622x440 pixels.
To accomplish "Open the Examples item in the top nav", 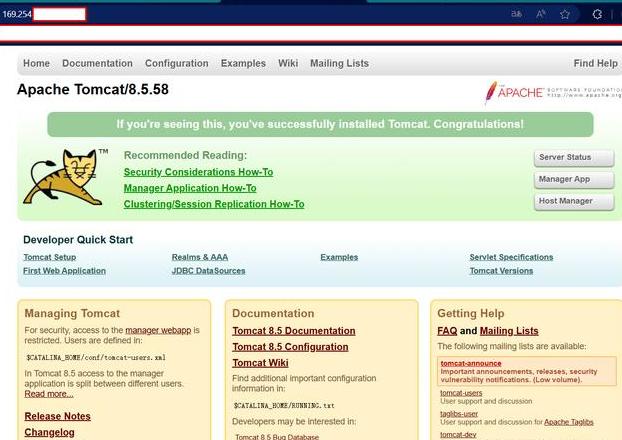I will click(243, 63).
